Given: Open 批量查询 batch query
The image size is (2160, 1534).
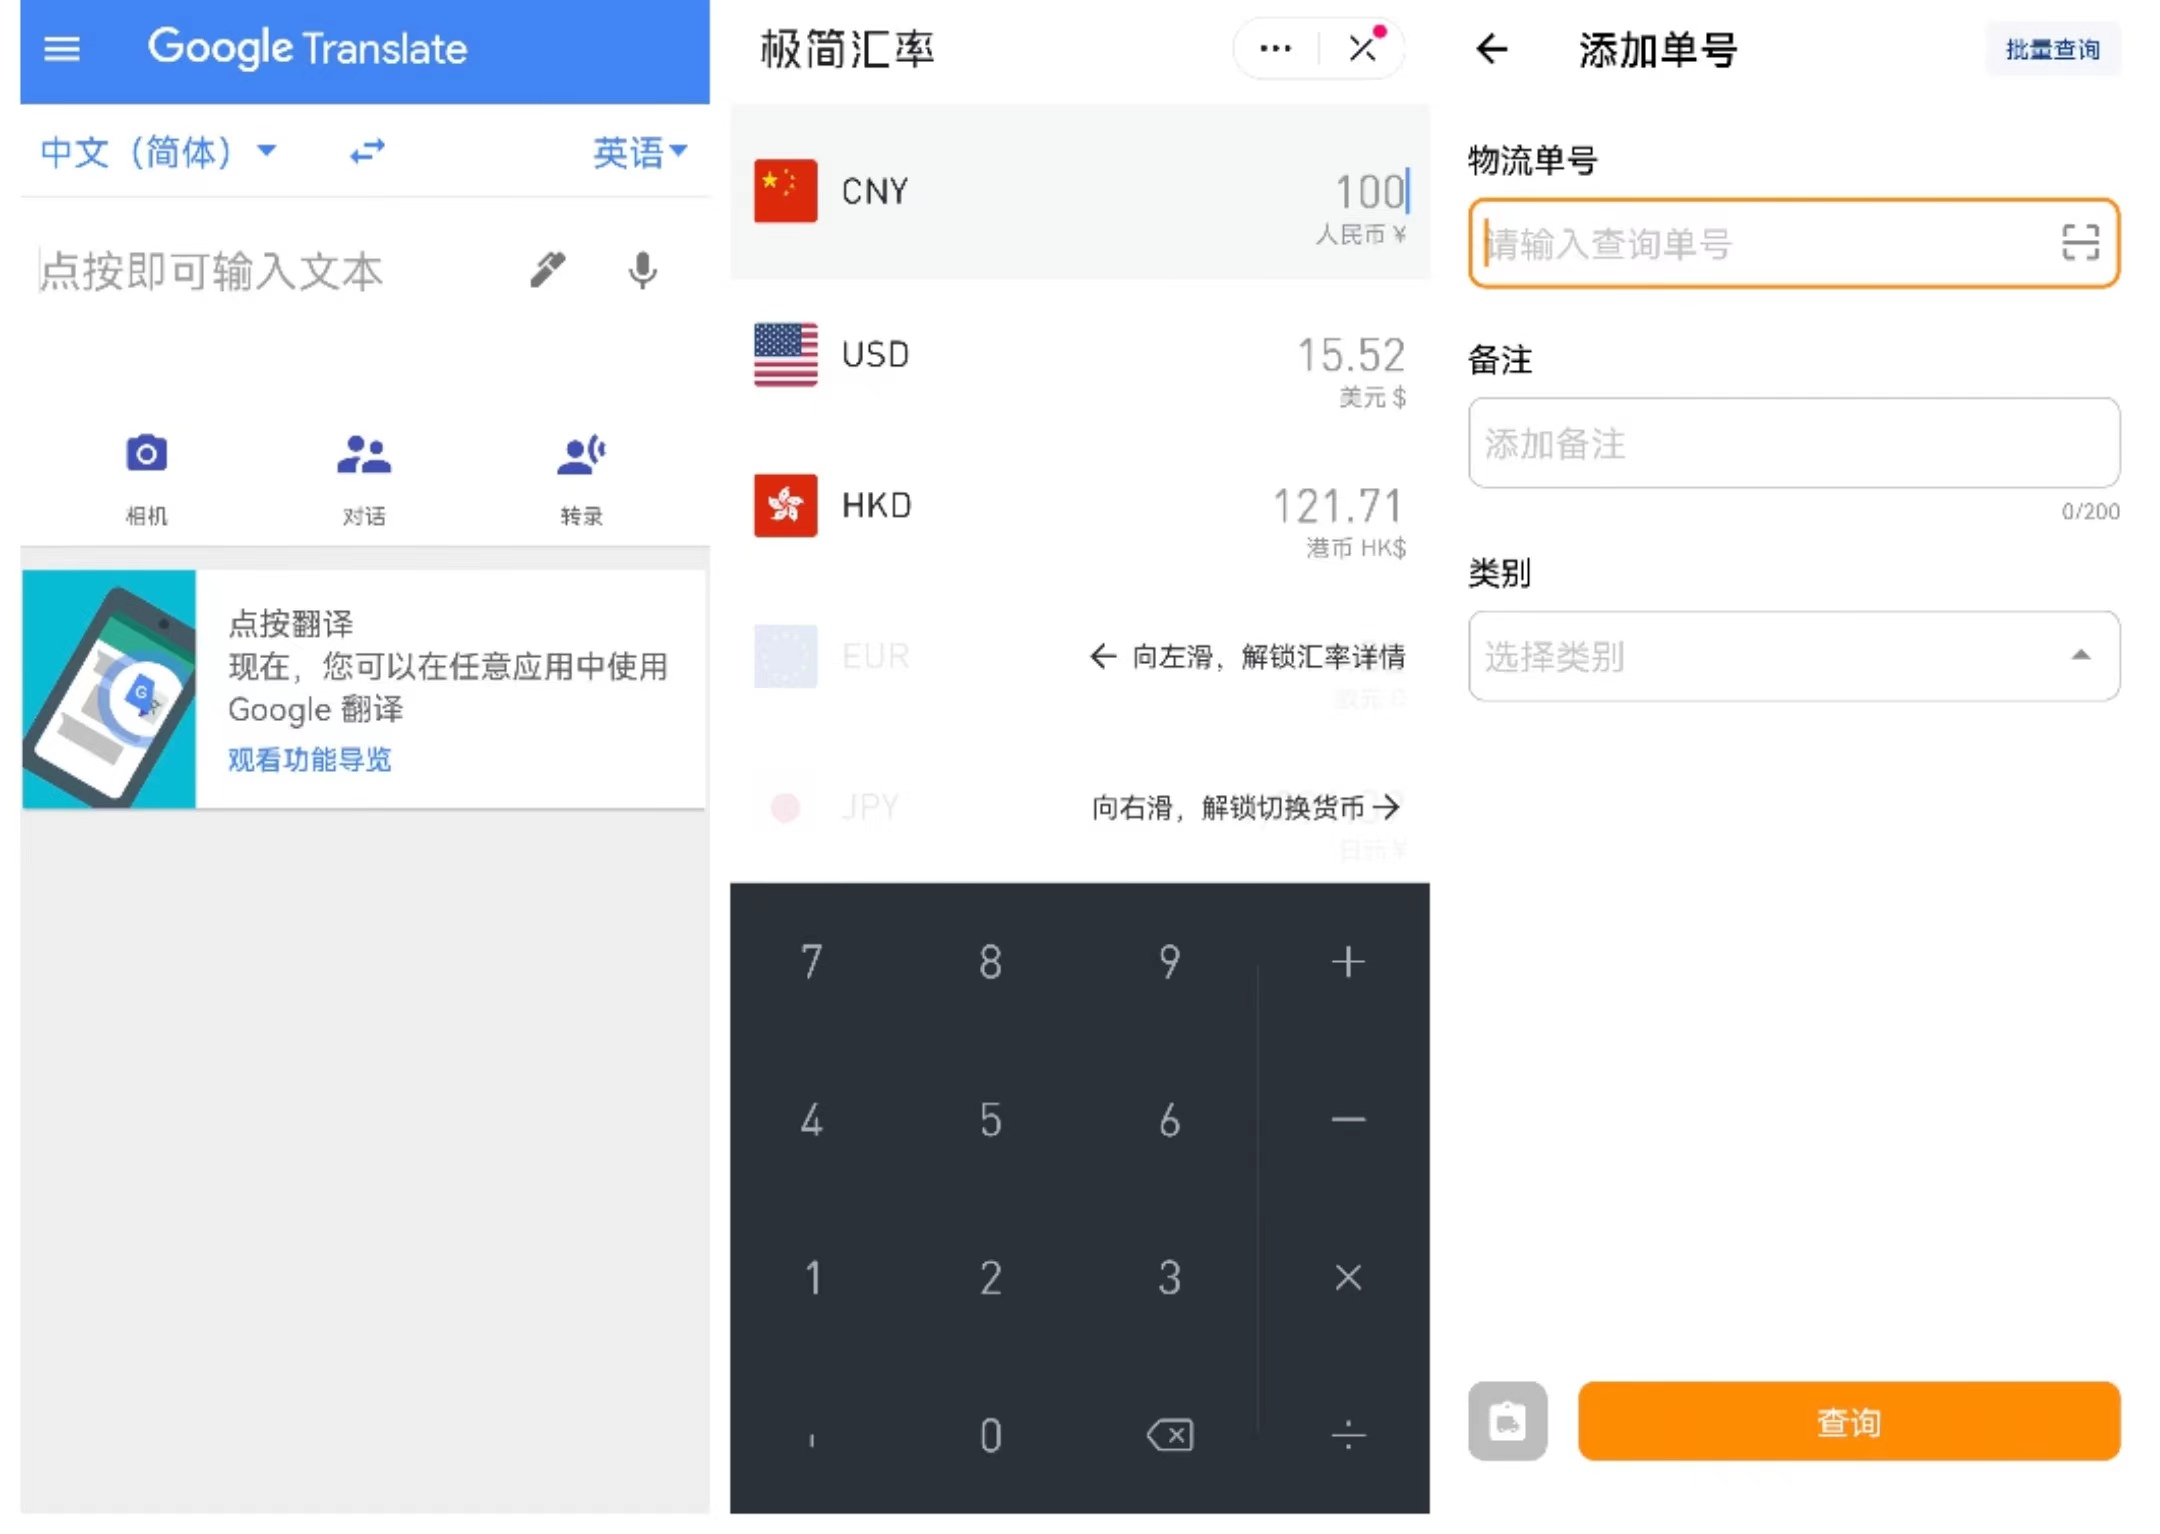Looking at the screenshot, I should pos(2051,48).
